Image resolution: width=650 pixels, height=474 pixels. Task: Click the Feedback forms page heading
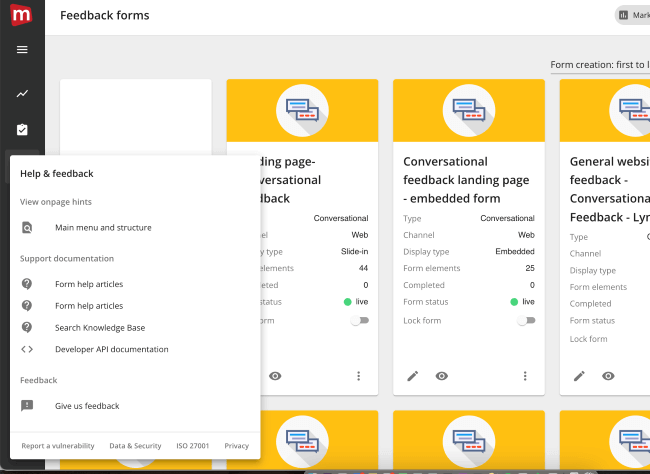click(104, 15)
